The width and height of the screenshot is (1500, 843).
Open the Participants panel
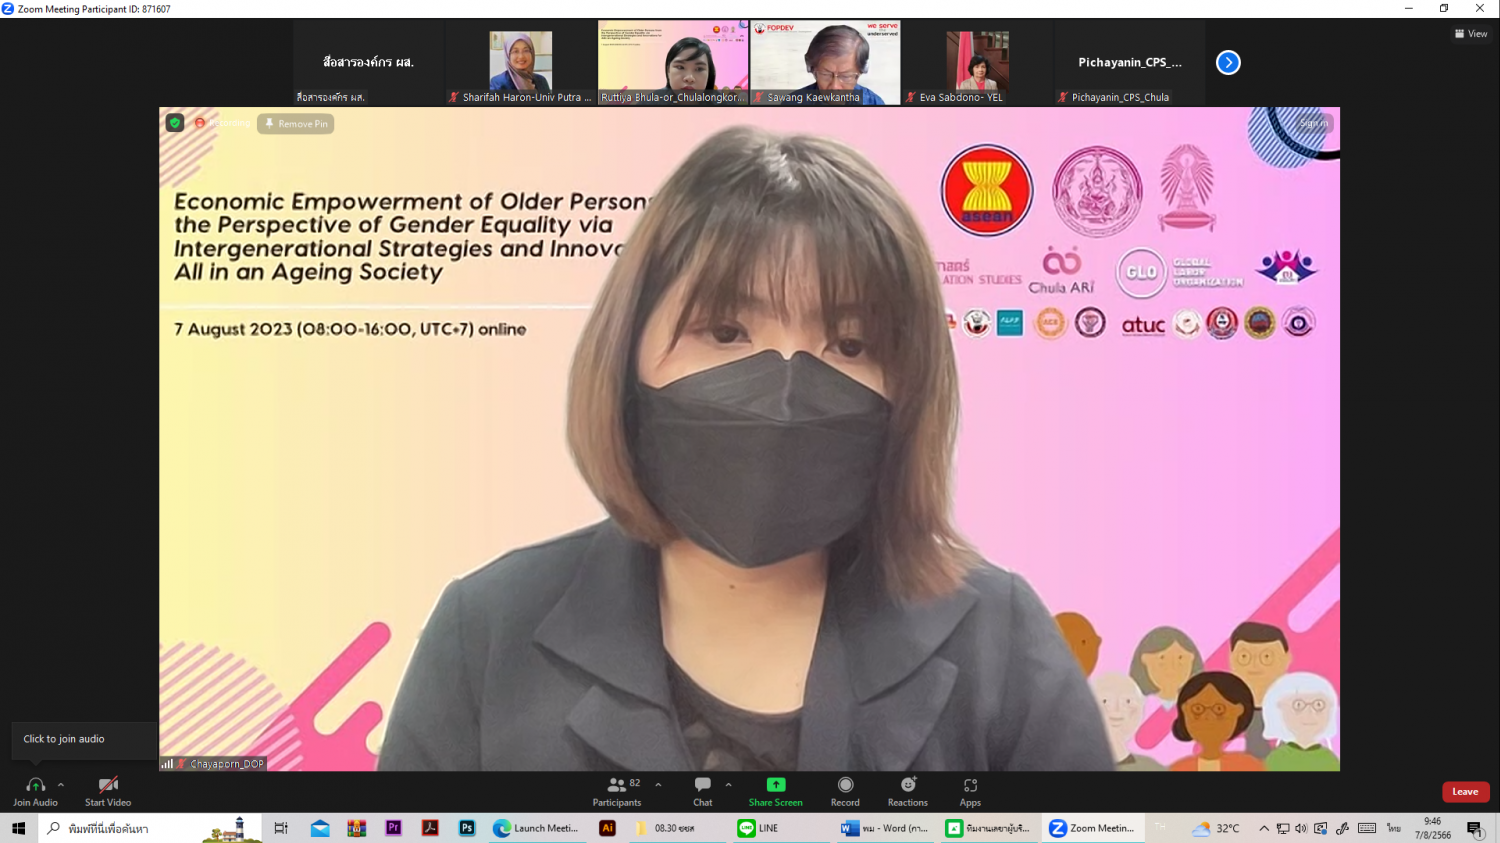[617, 792]
